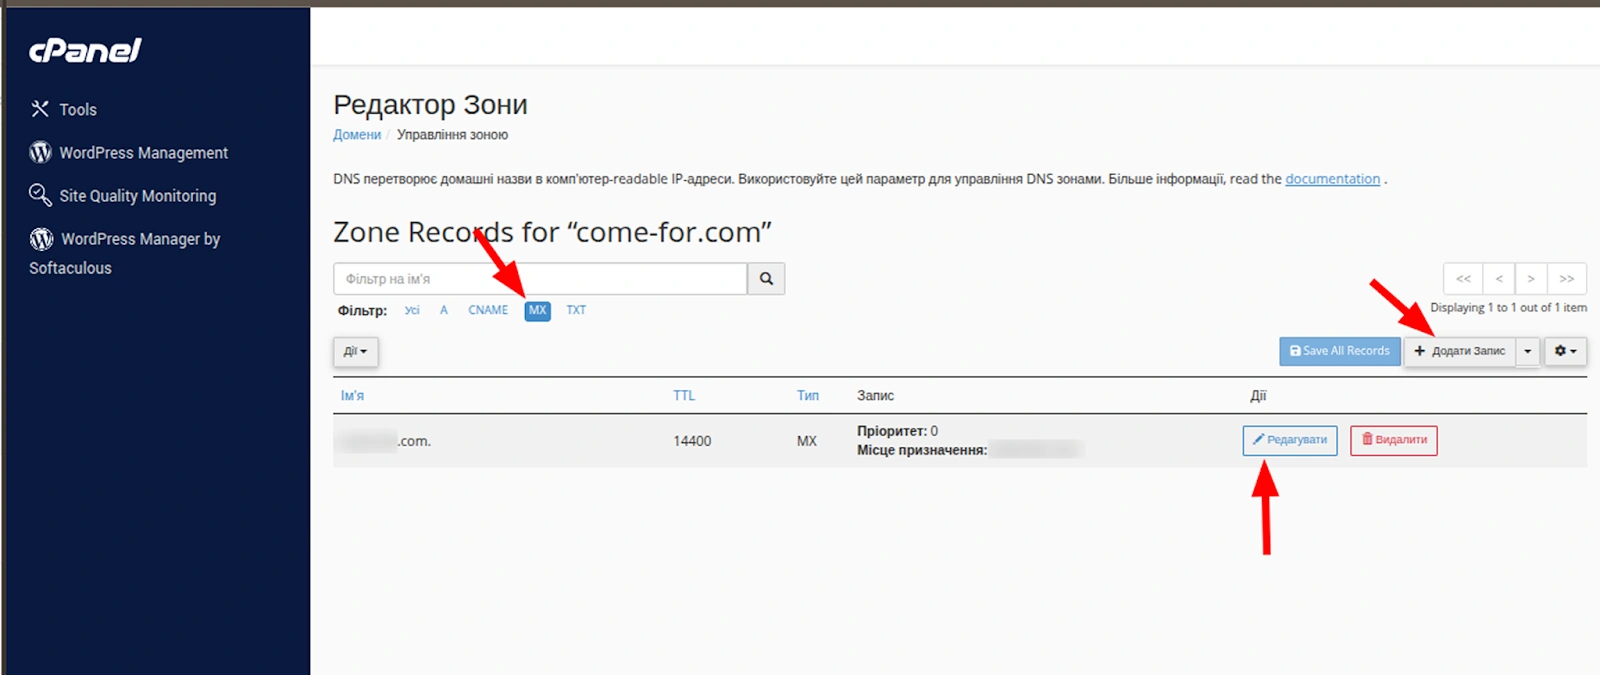Open WordPress Manager by Softaculous
The height and width of the screenshot is (675, 1600).
click(124, 253)
